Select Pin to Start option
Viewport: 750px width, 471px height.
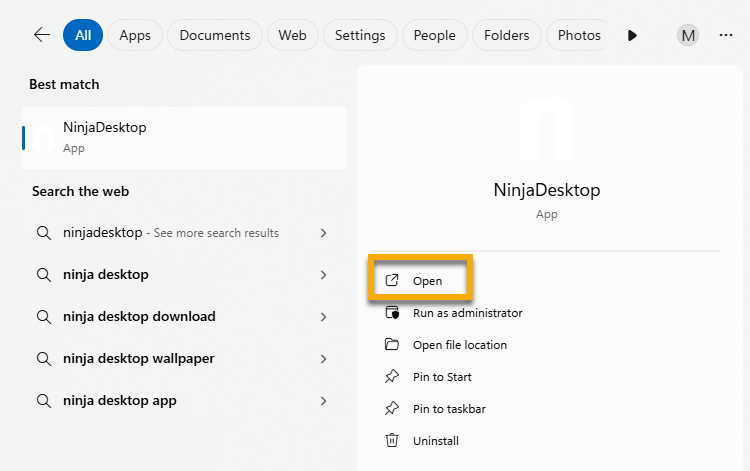point(442,377)
